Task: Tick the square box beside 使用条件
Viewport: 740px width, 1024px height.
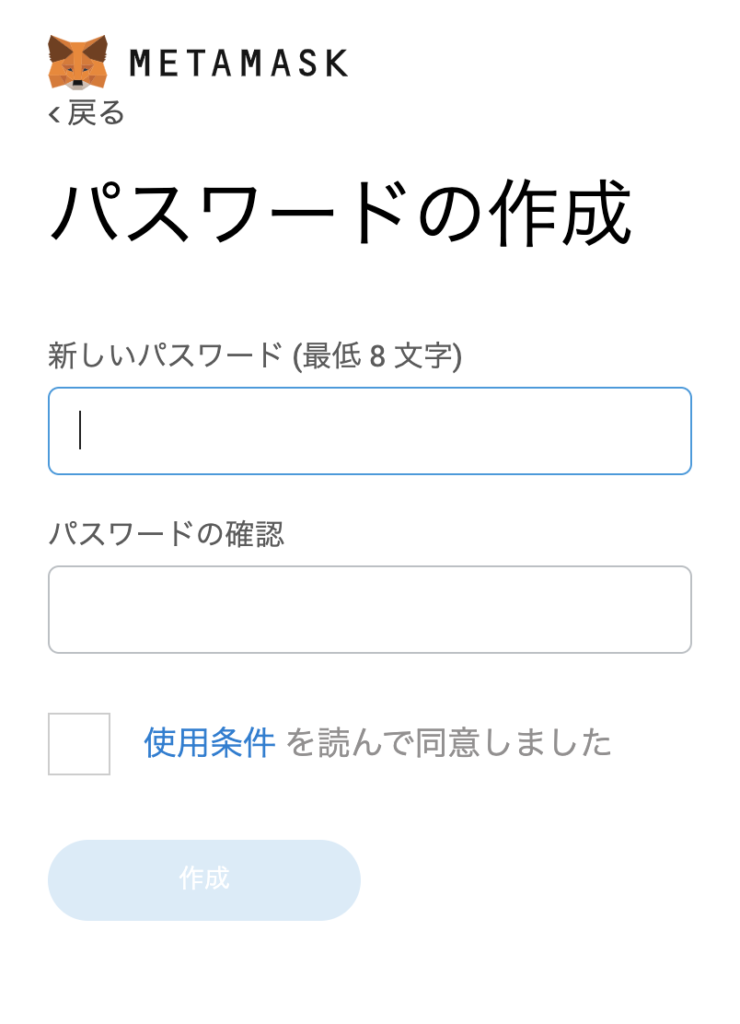Action: (x=79, y=744)
